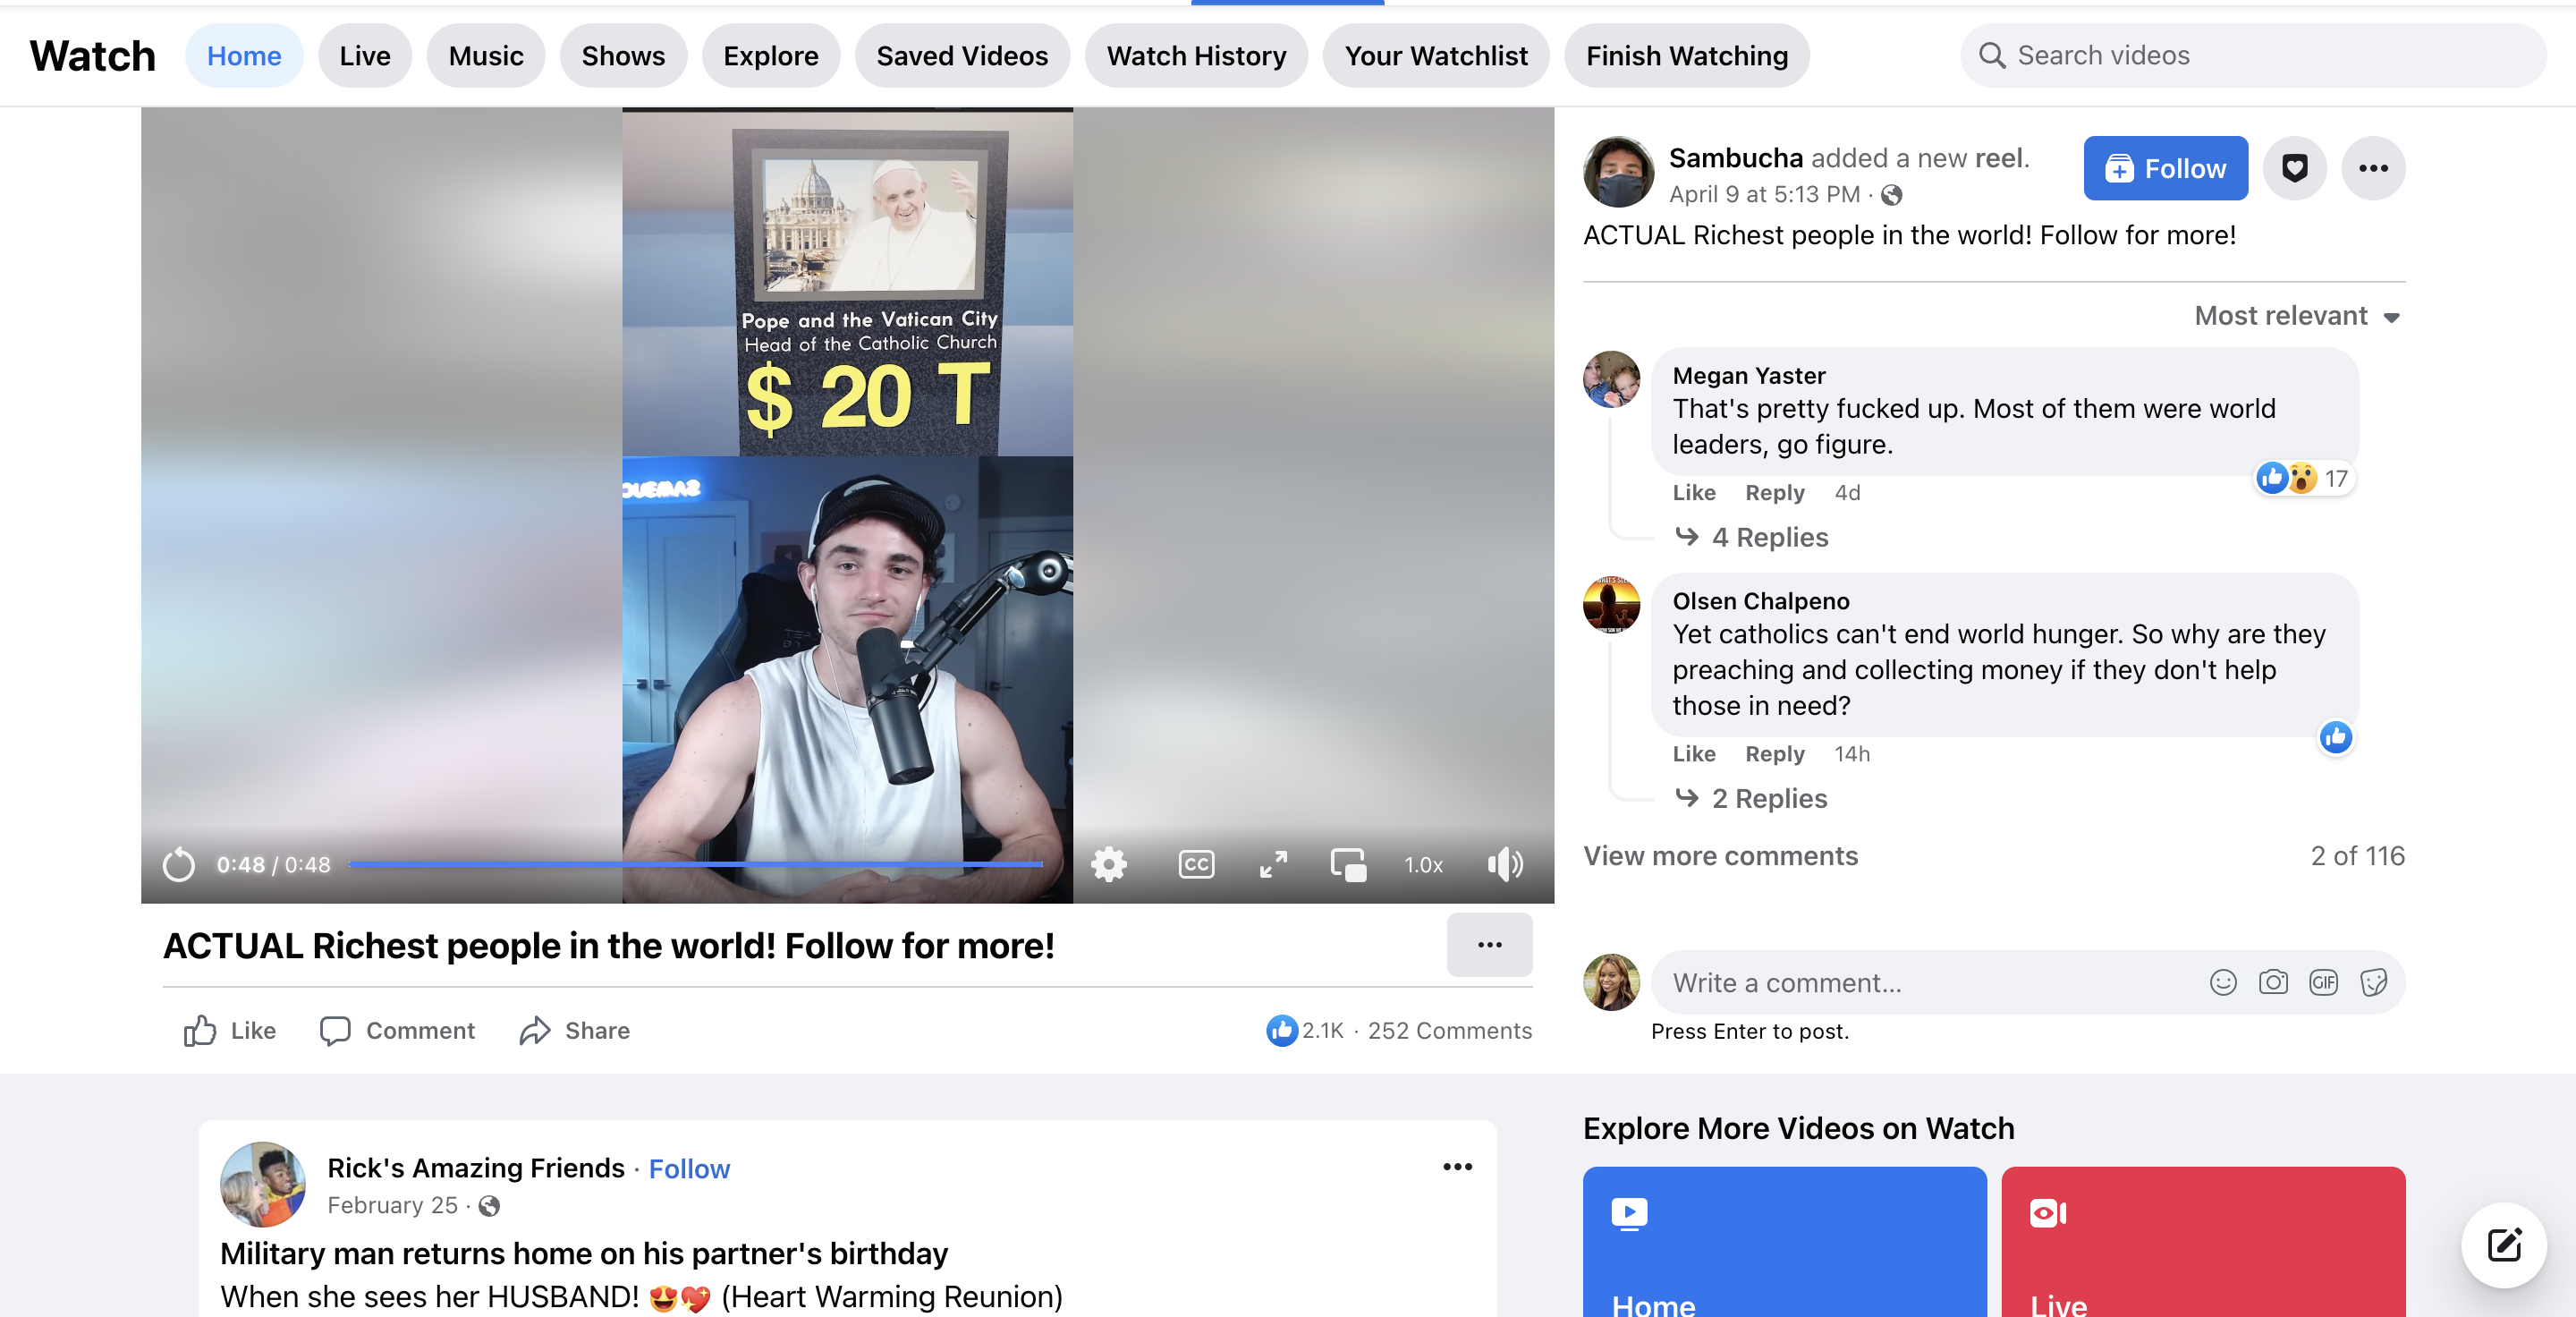Viewport: 2576px width, 1317px height.
Task: Expand 4 Replies under Megan Yaster
Action: pyautogui.click(x=1768, y=537)
